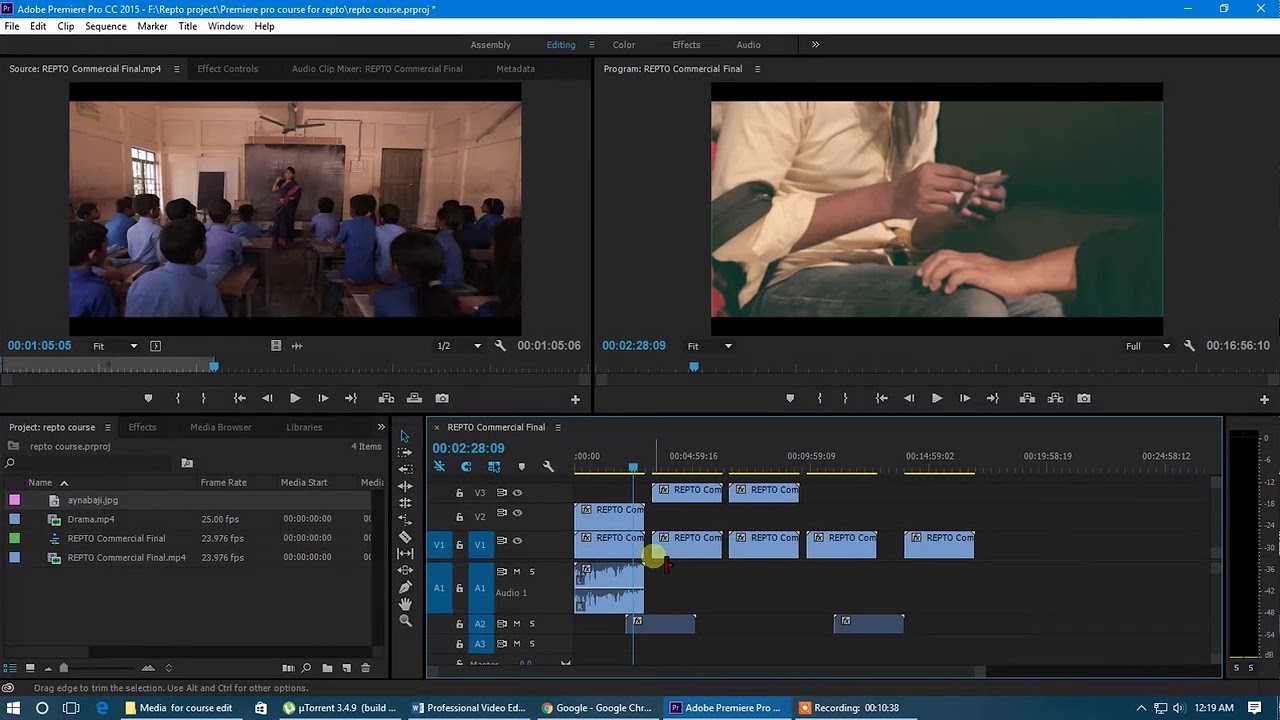Open Source monitor Fit zoom dropdown
Image resolution: width=1280 pixels, height=720 pixels.
tap(116, 346)
